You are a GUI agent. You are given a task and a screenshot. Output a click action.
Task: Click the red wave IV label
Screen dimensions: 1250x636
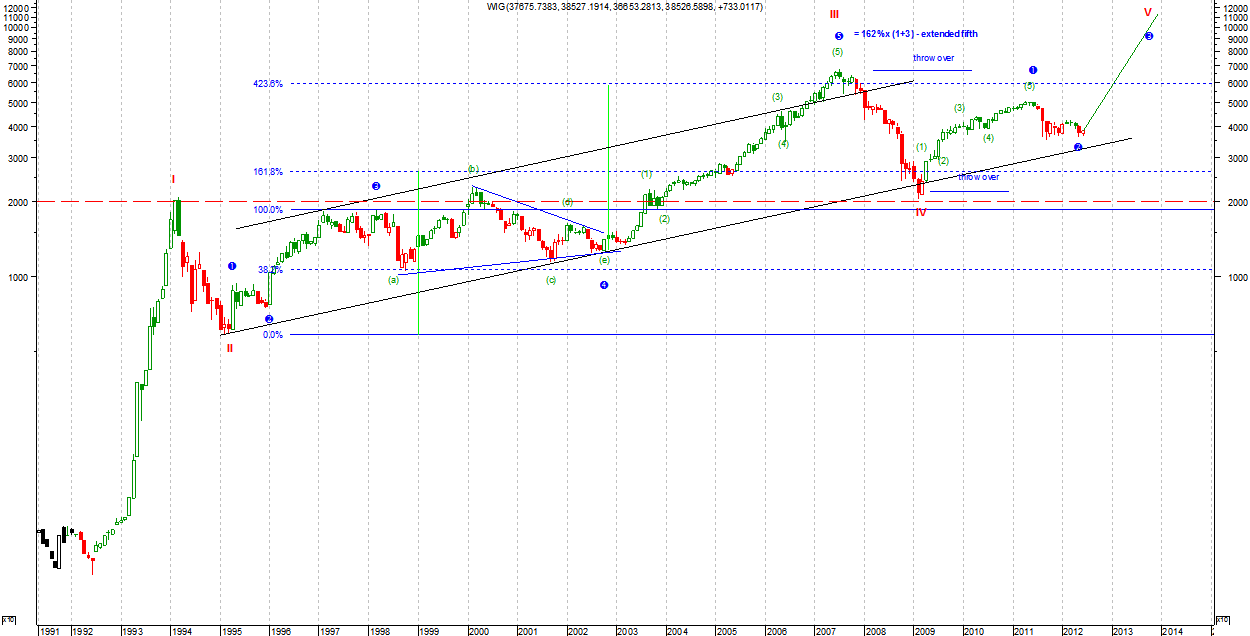coord(920,212)
